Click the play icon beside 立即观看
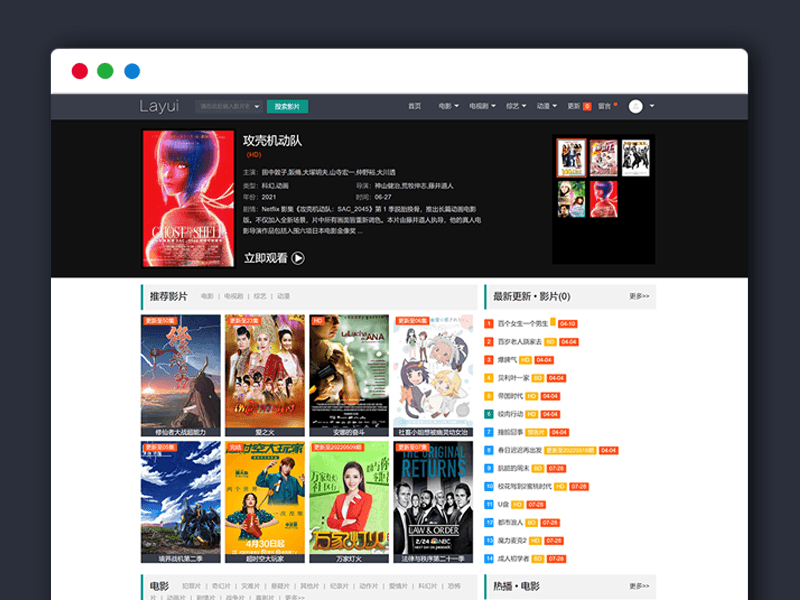This screenshot has height=600, width=800. point(298,258)
